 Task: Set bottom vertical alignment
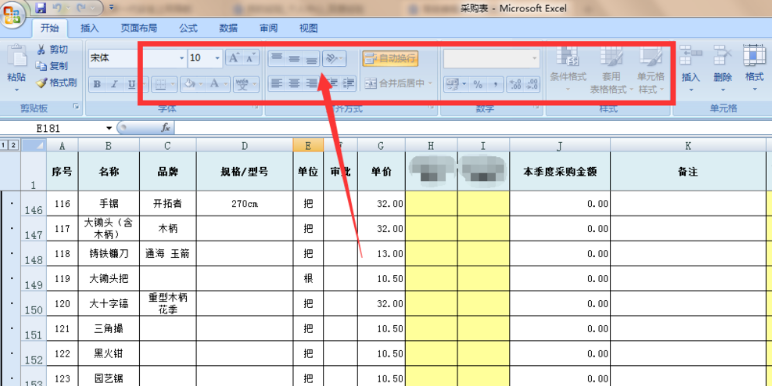(311, 59)
